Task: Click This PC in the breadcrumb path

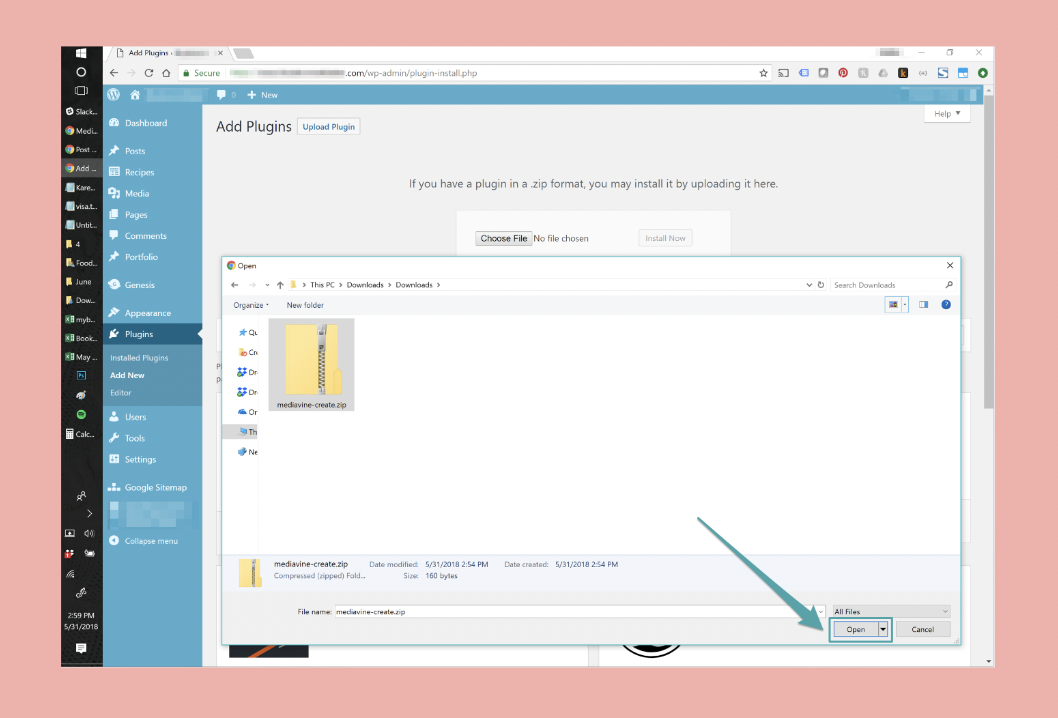Action: pyautogui.click(x=322, y=285)
